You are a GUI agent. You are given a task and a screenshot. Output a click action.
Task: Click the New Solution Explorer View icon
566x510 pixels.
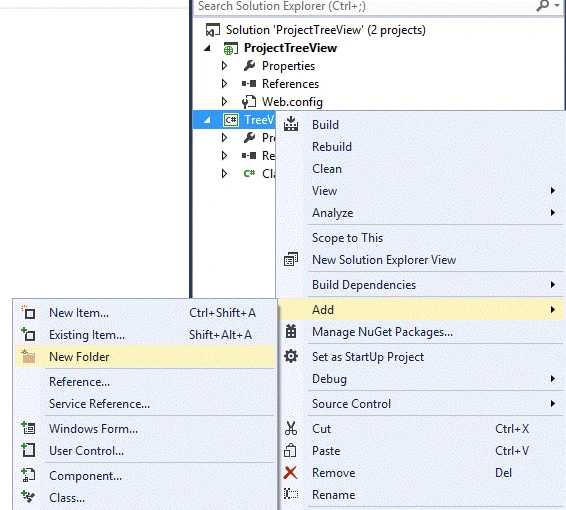[x=291, y=259]
